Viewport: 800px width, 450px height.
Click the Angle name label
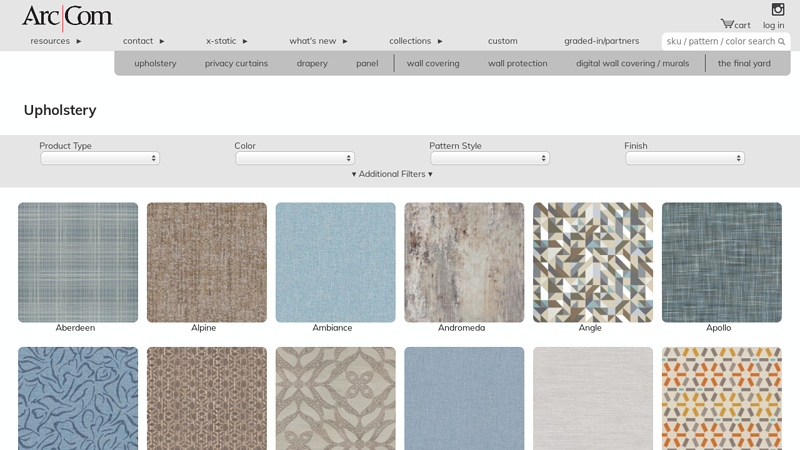click(590, 328)
